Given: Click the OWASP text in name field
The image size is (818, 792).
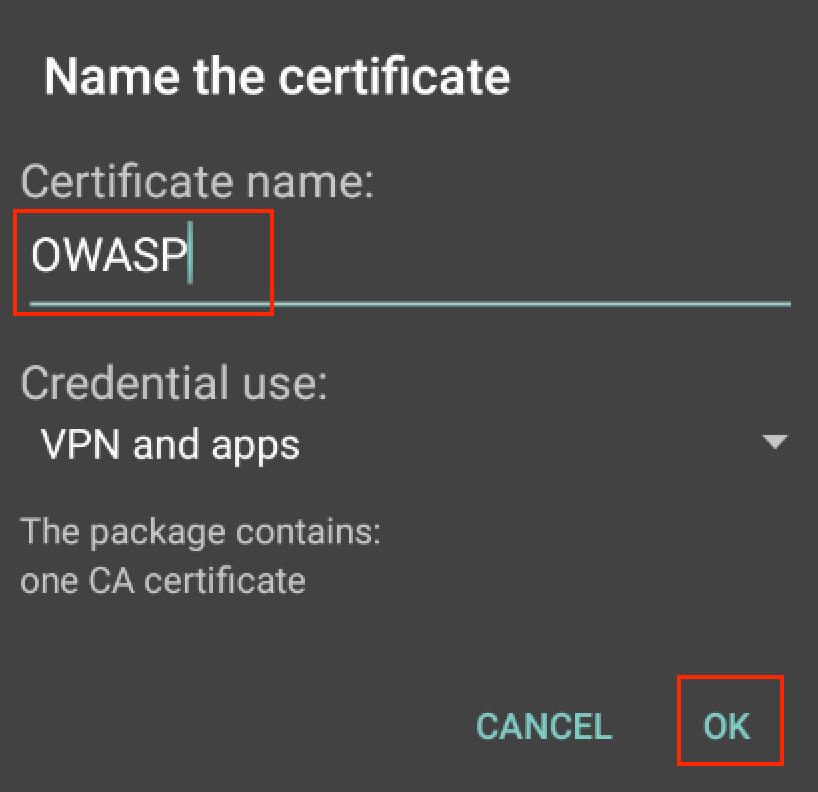Looking at the screenshot, I should [x=109, y=257].
